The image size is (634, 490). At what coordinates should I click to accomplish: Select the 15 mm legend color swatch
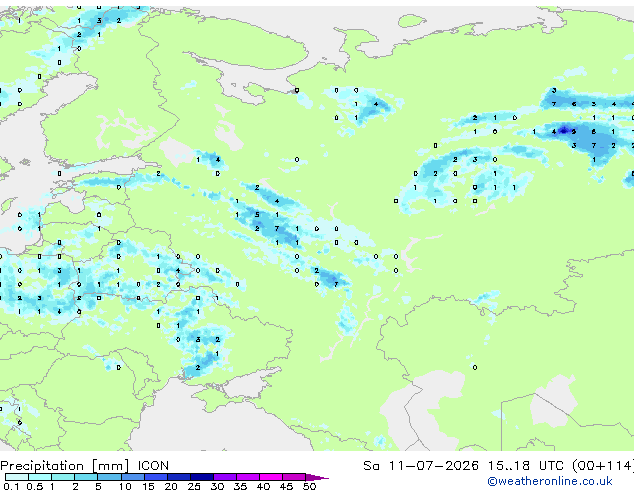(155, 477)
